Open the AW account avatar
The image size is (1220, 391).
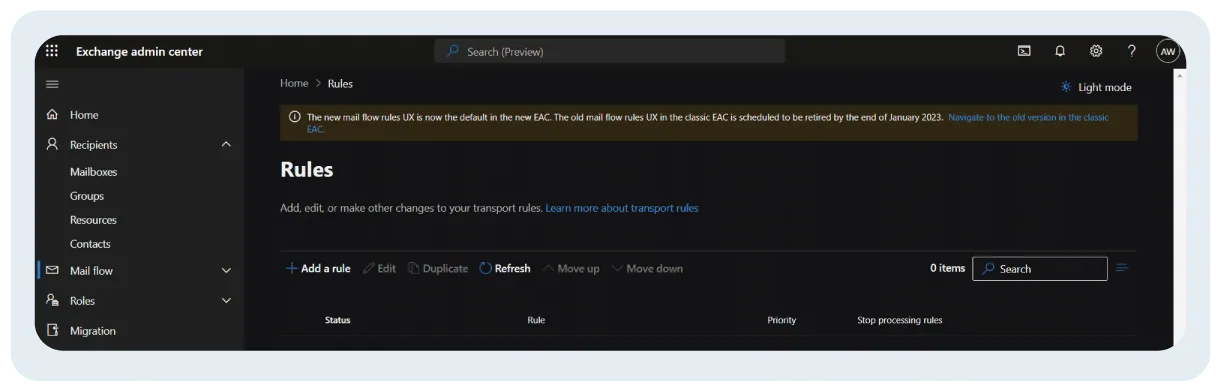click(x=1168, y=52)
